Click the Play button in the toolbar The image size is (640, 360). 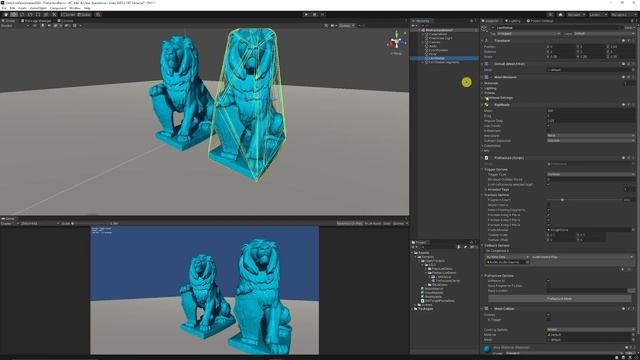point(306,14)
